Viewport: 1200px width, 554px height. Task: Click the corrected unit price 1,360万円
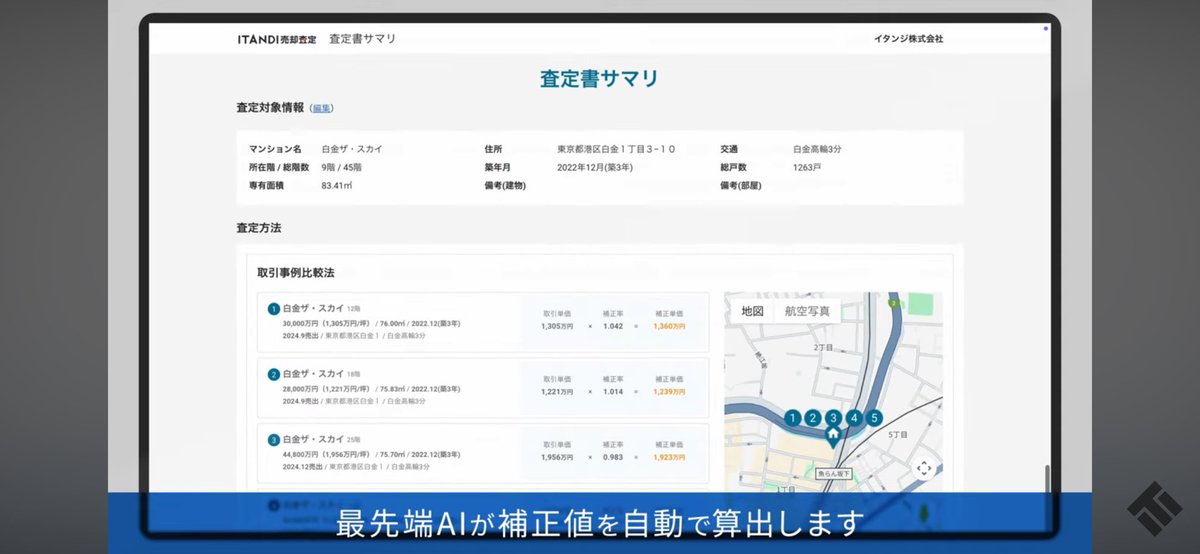[669, 326]
